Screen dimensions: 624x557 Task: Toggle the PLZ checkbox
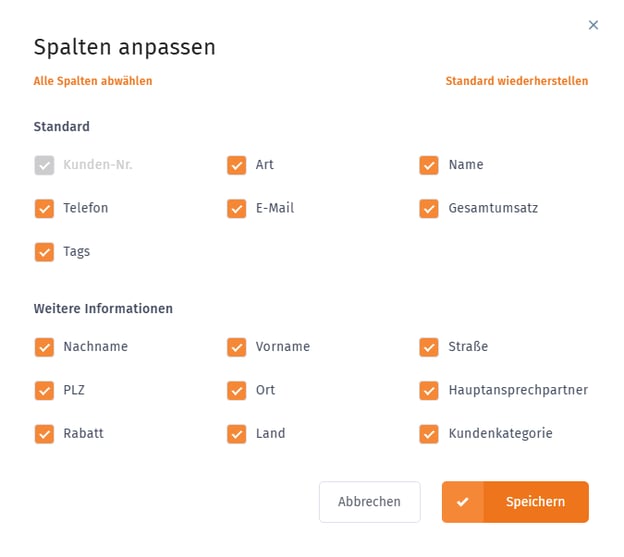coord(44,390)
